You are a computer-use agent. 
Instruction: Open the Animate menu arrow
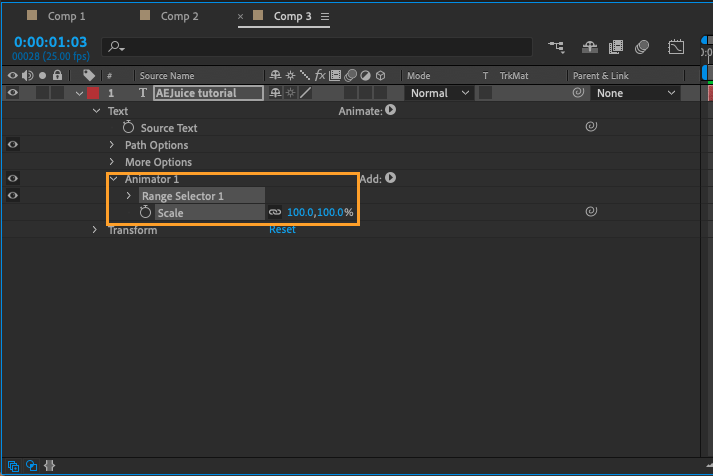(390, 110)
